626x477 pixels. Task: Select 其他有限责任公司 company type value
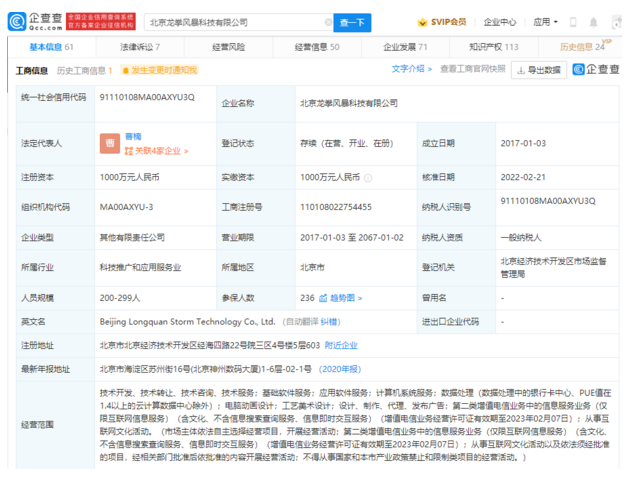(x=132, y=238)
